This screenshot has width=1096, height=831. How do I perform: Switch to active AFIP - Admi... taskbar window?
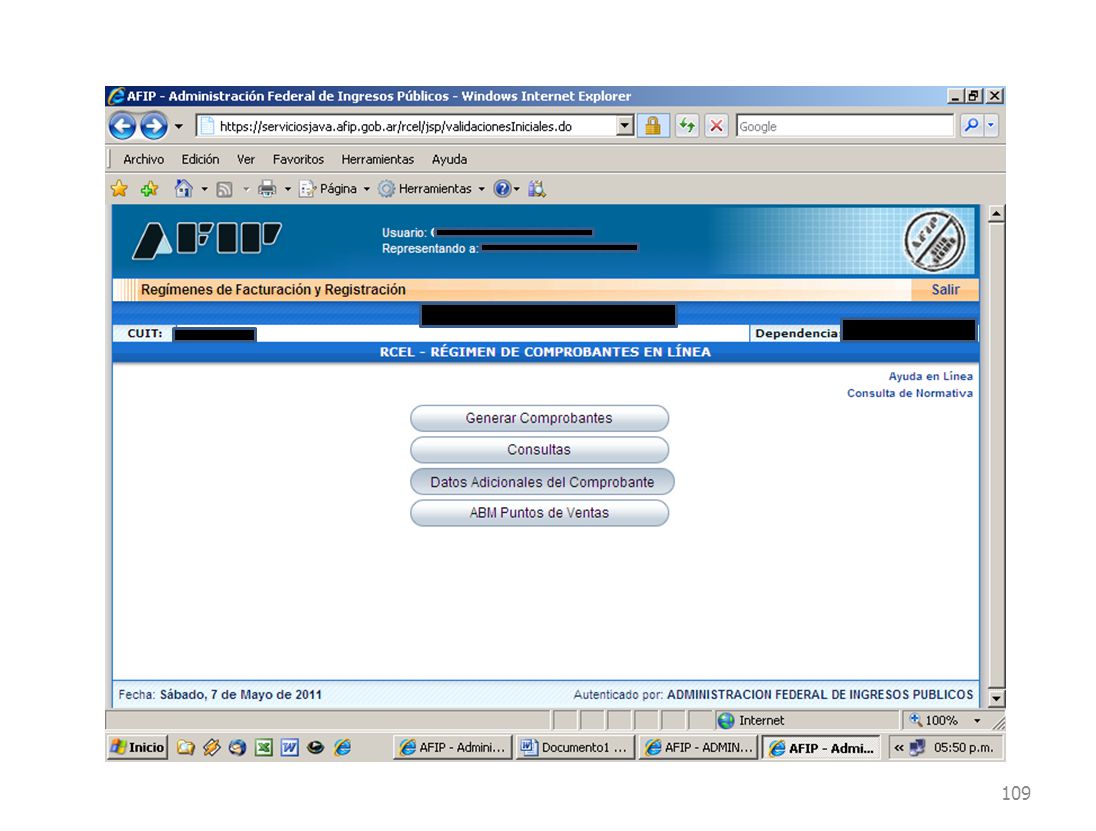[821, 747]
